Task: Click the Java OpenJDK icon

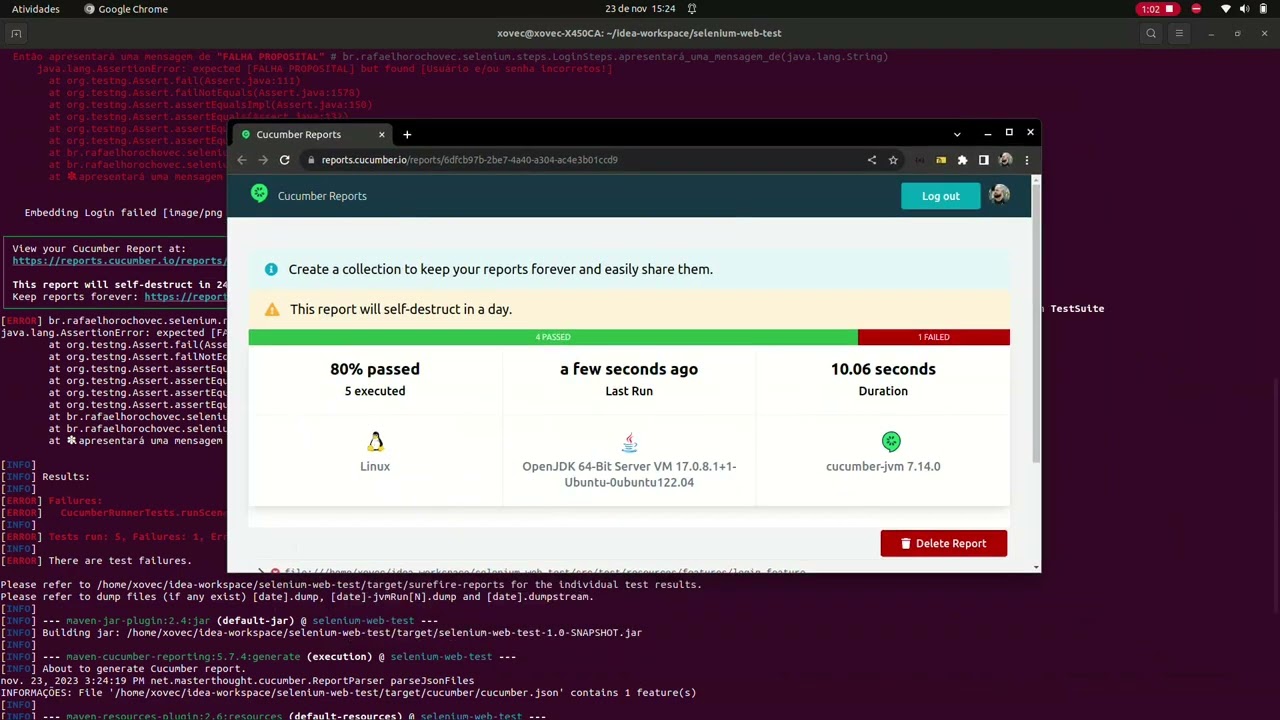Action: tap(629, 442)
